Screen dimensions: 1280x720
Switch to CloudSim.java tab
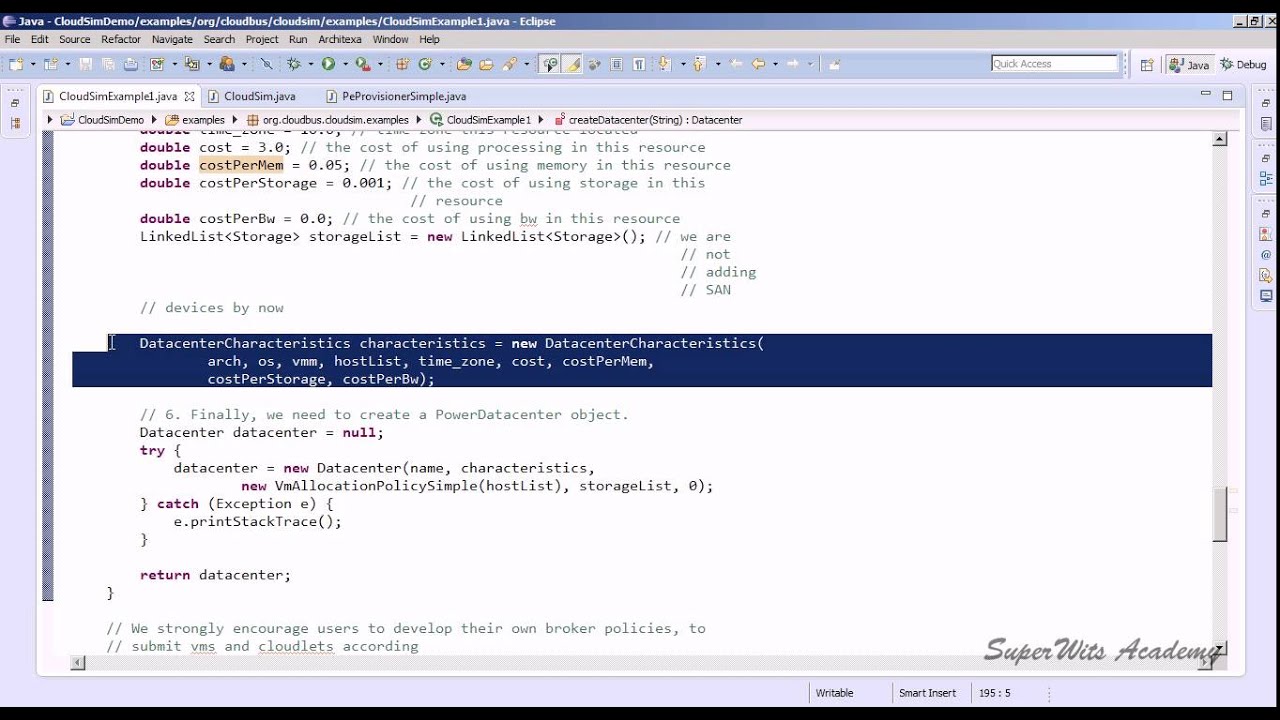259,96
